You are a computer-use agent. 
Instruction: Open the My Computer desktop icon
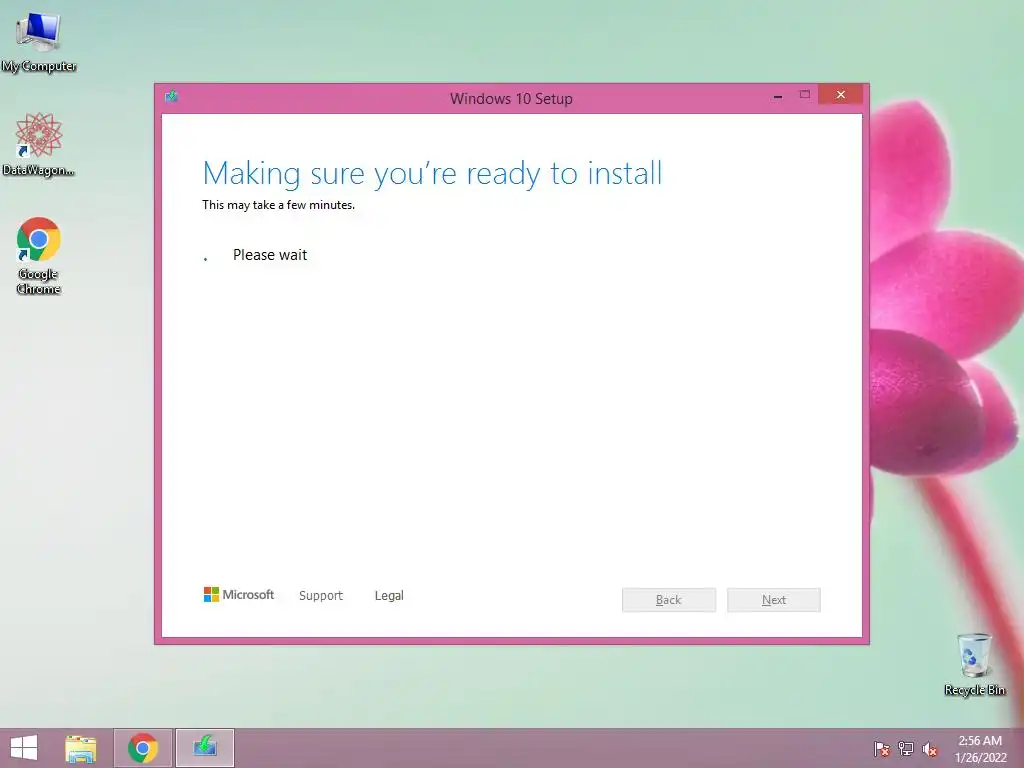point(39,42)
